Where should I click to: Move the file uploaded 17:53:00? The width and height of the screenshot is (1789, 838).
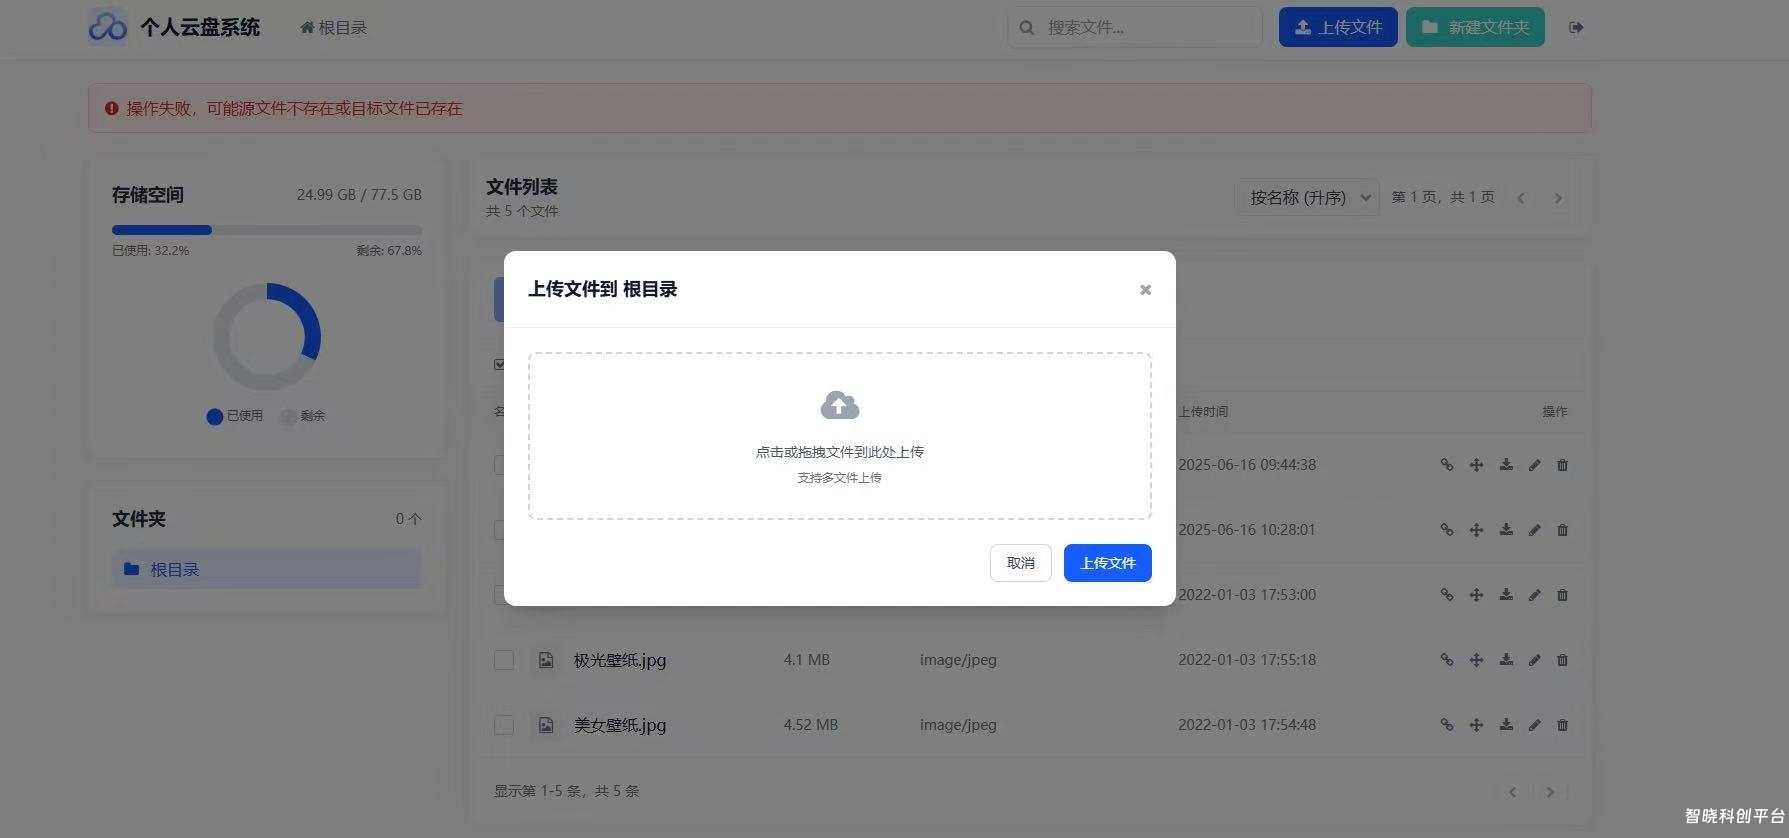pyautogui.click(x=1476, y=595)
